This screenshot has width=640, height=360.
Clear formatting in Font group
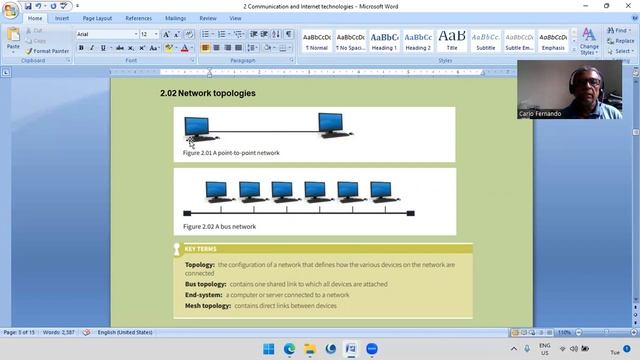click(x=189, y=34)
